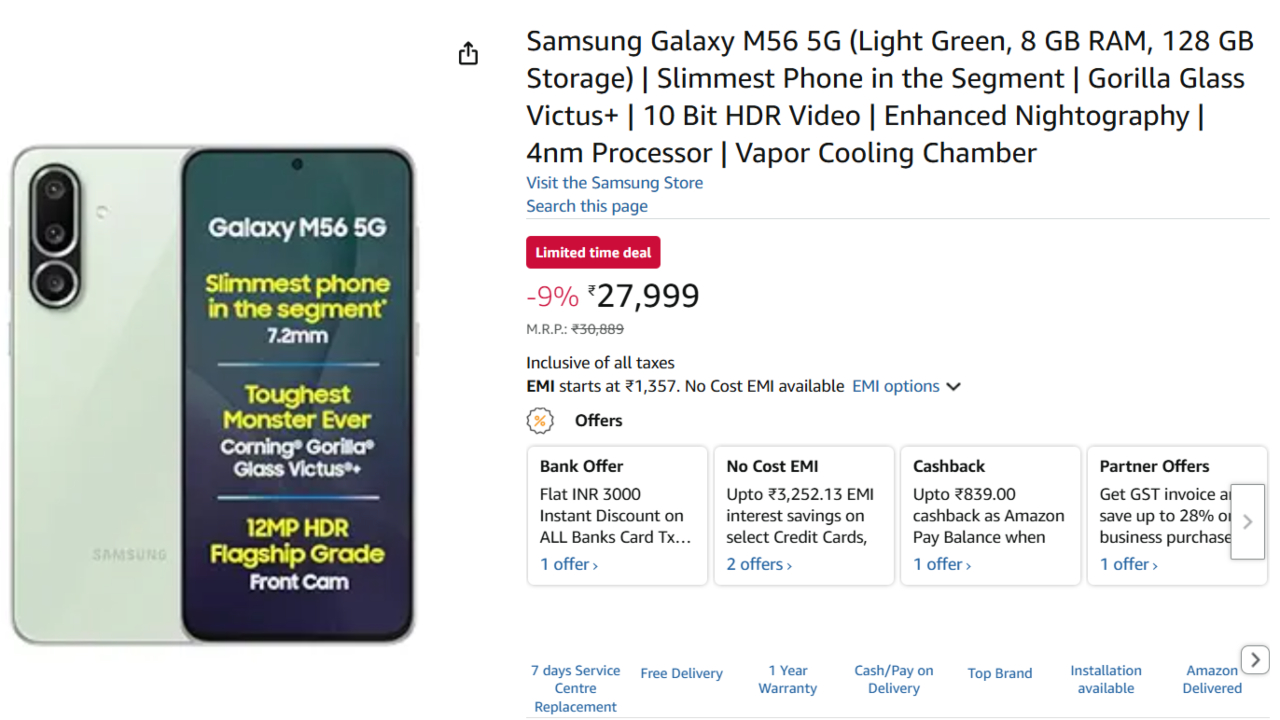The image size is (1280, 720).
Task: Click the Galaxy M56 5G product image
Action: [213, 395]
